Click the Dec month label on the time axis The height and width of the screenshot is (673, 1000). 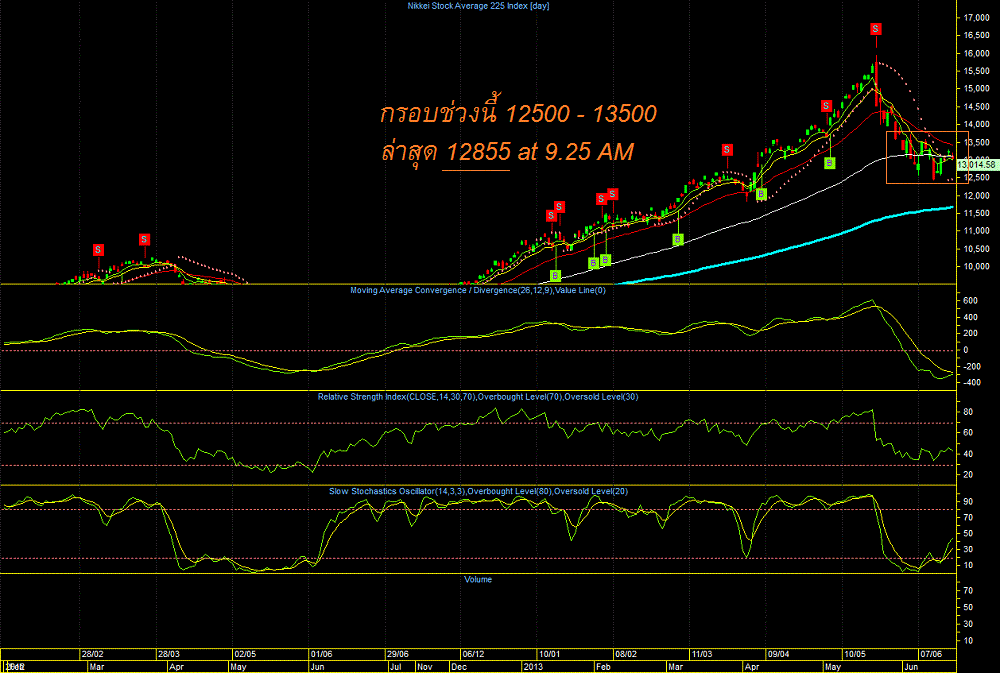(459, 667)
